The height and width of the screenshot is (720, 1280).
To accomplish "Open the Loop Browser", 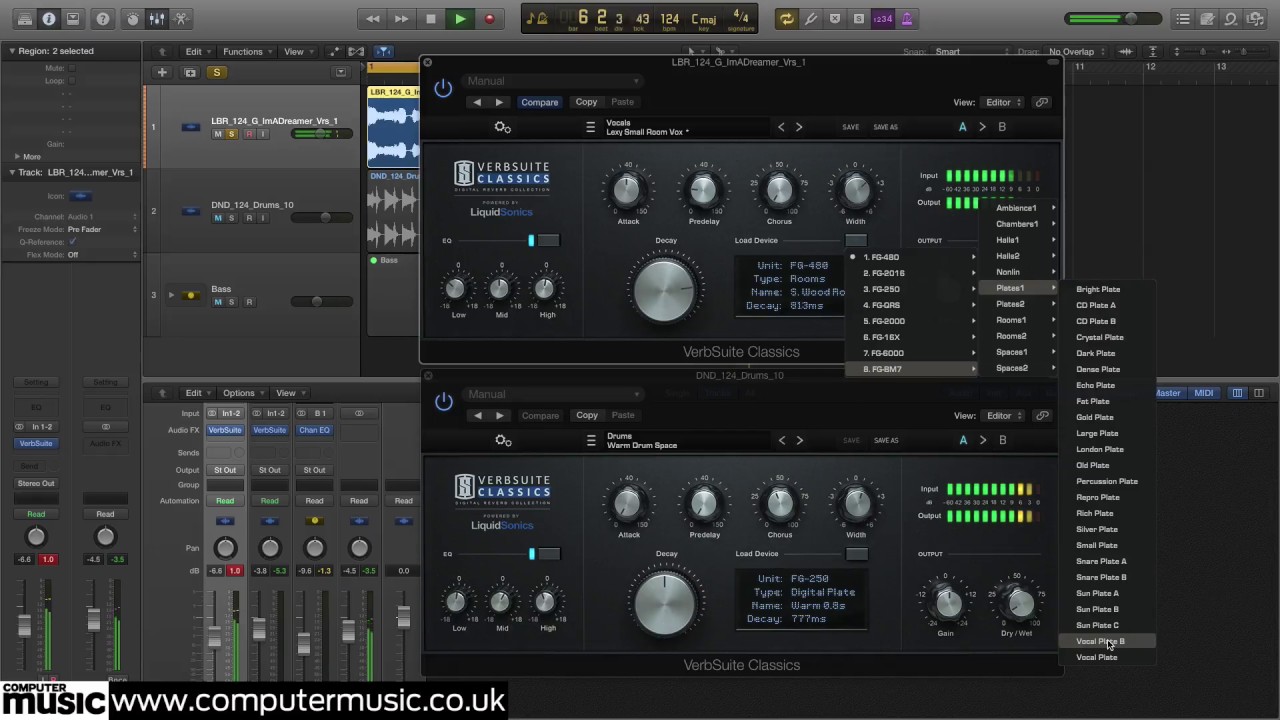I will pos(1232,19).
